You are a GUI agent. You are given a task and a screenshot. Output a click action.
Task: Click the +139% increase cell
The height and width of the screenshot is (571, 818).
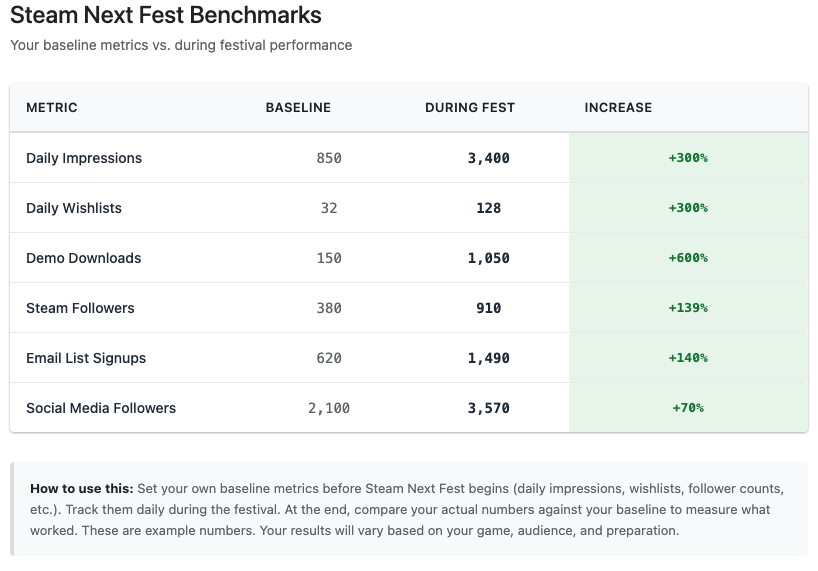click(688, 308)
